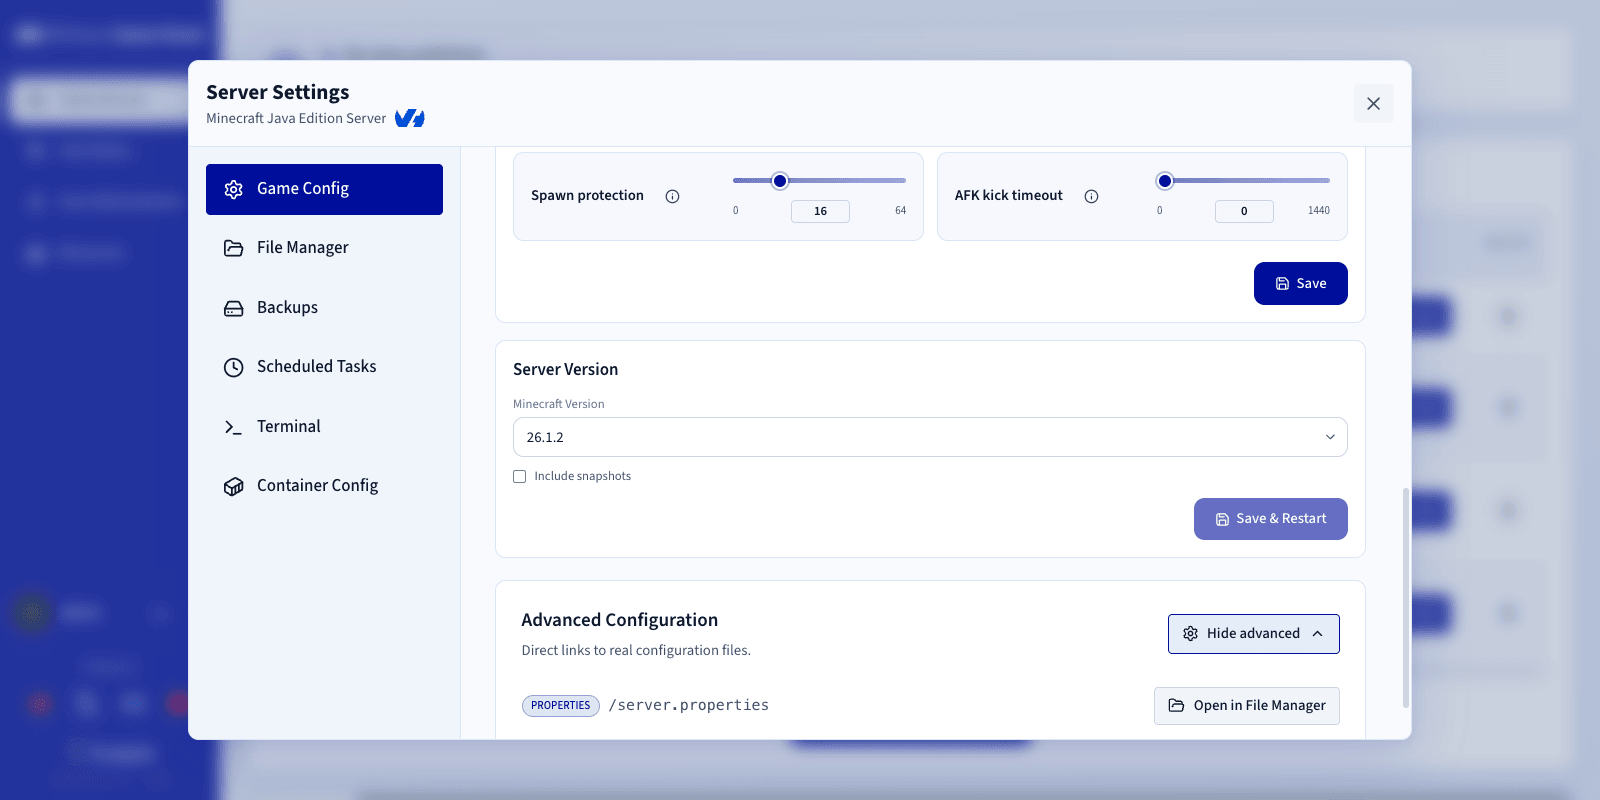Save the game config settings
This screenshot has width=1600, height=800.
1301,284
